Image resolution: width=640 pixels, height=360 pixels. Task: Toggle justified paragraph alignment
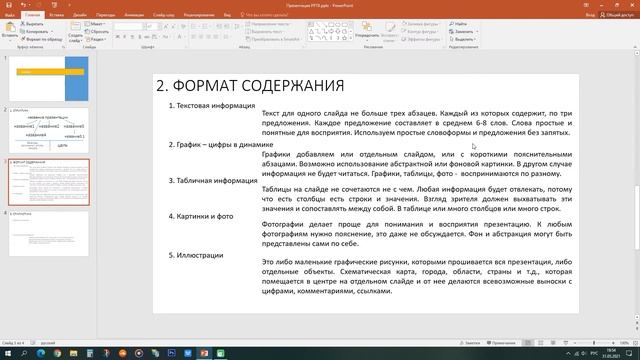(x=216, y=37)
